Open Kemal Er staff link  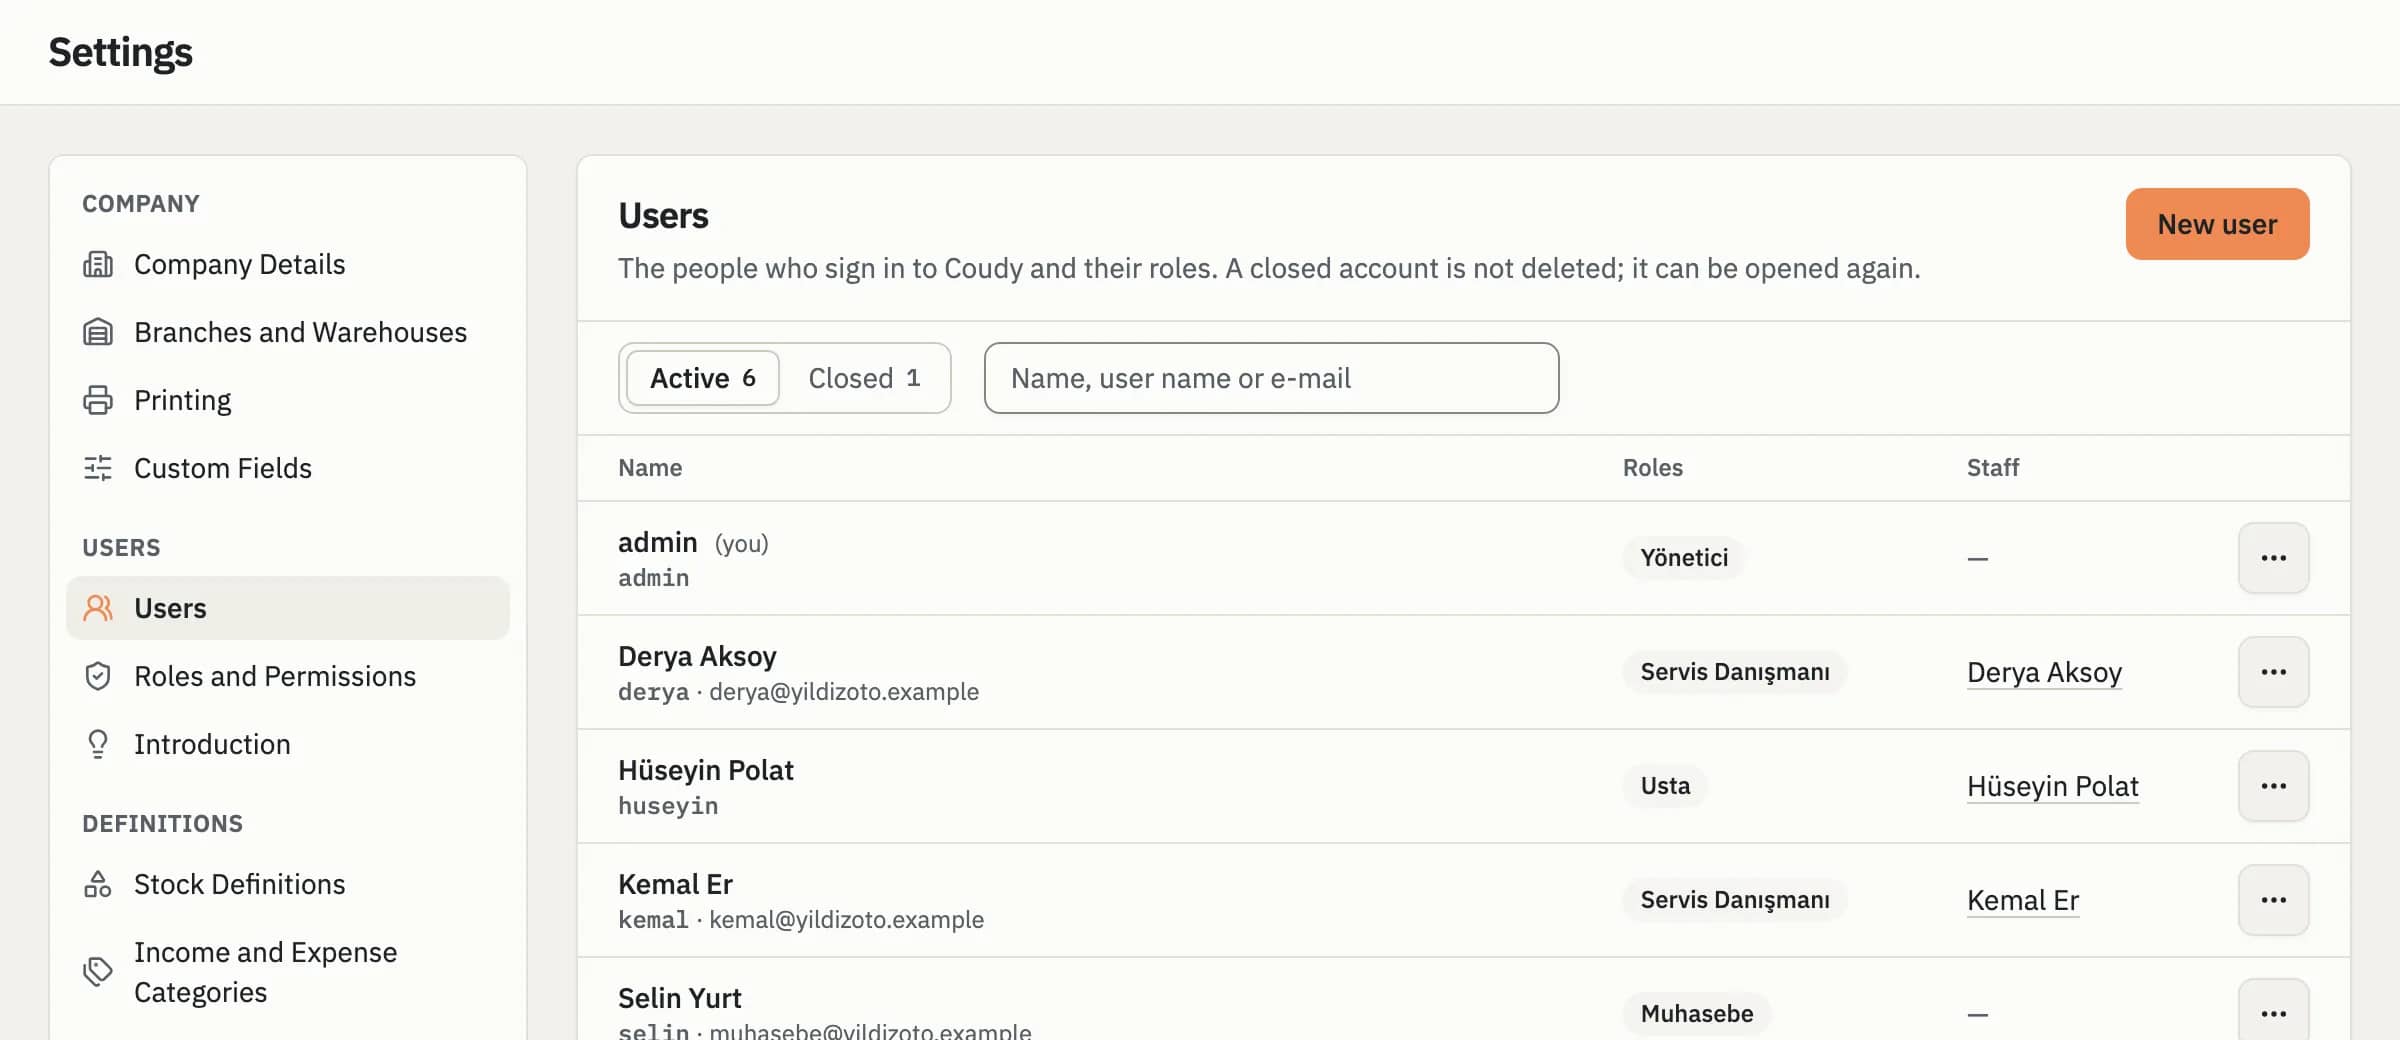(2023, 900)
